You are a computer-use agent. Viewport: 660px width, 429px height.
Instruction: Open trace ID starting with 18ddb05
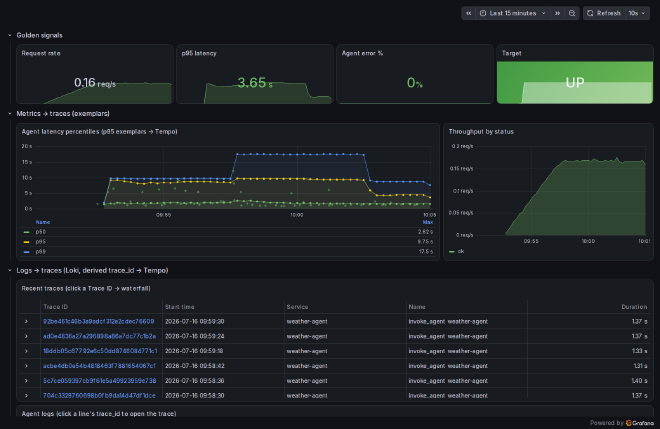[x=100, y=351]
